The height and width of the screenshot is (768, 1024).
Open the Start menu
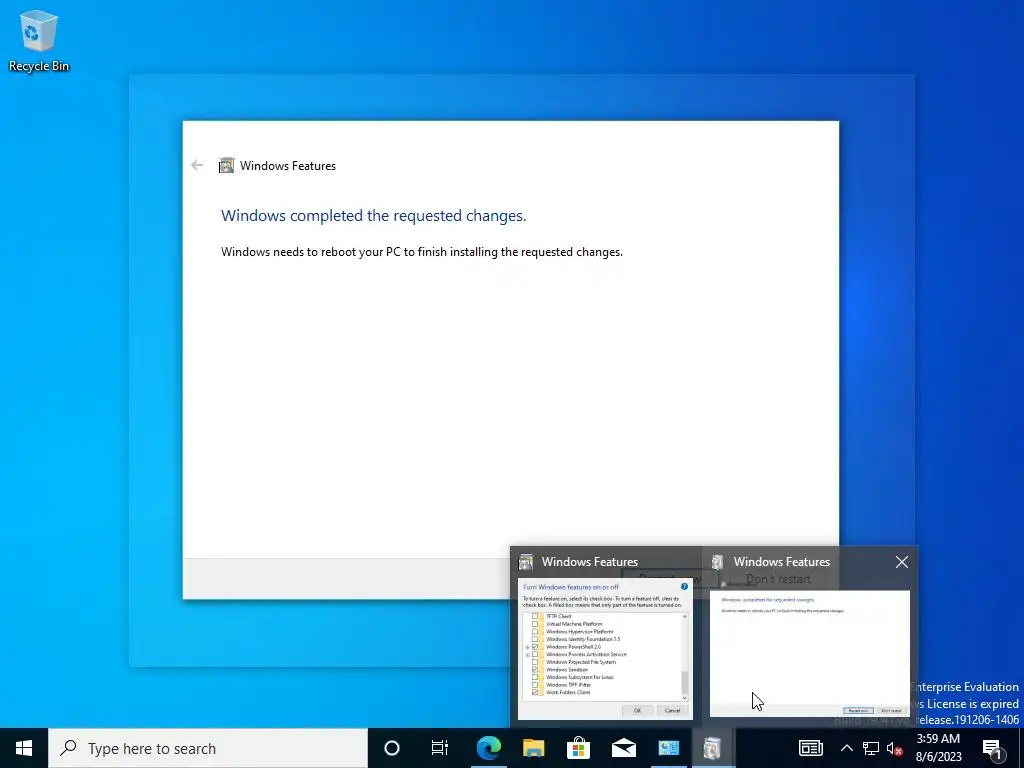(24, 748)
